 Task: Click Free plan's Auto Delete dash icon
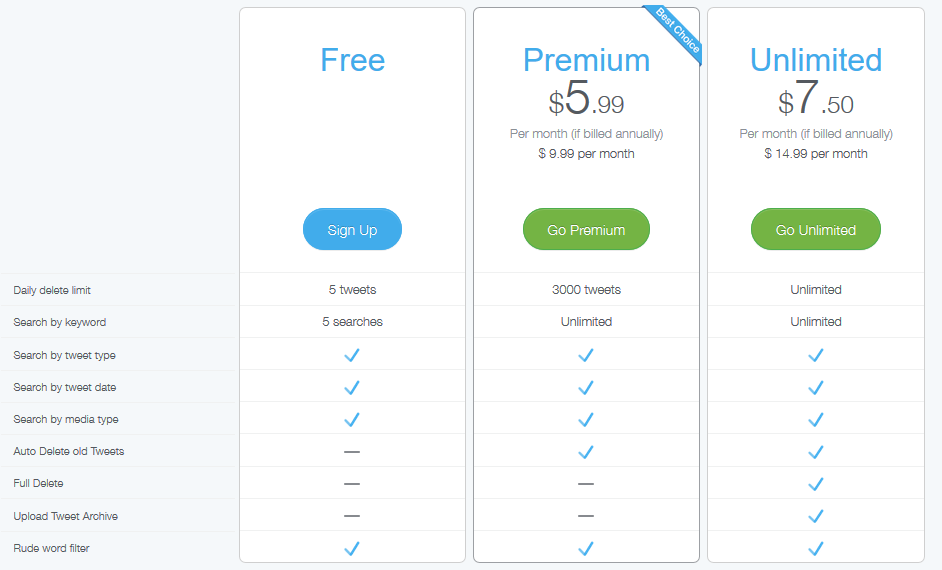click(352, 452)
